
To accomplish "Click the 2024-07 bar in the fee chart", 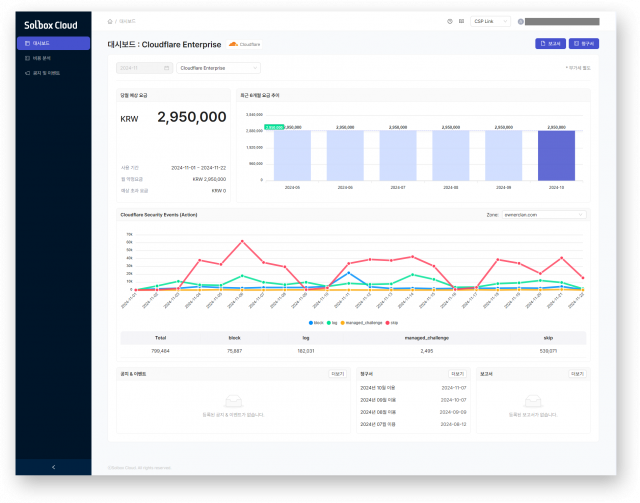I will 398,156.
